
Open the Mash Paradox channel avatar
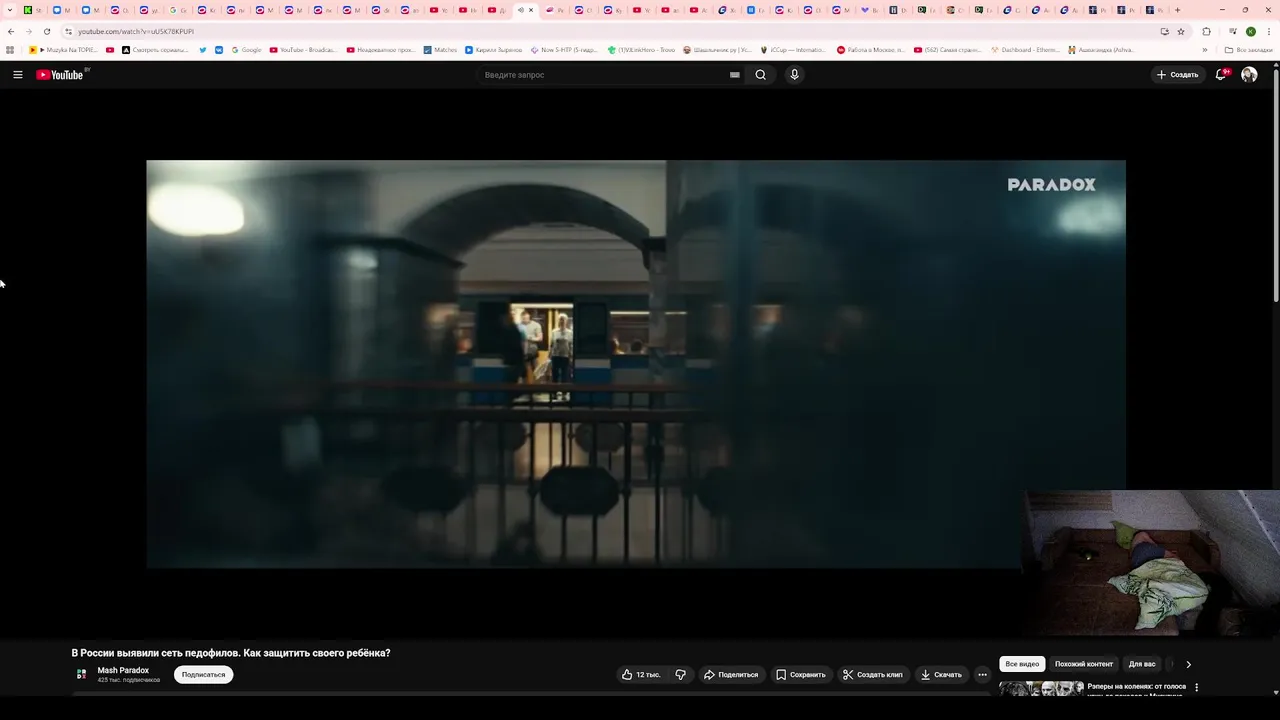coord(82,674)
